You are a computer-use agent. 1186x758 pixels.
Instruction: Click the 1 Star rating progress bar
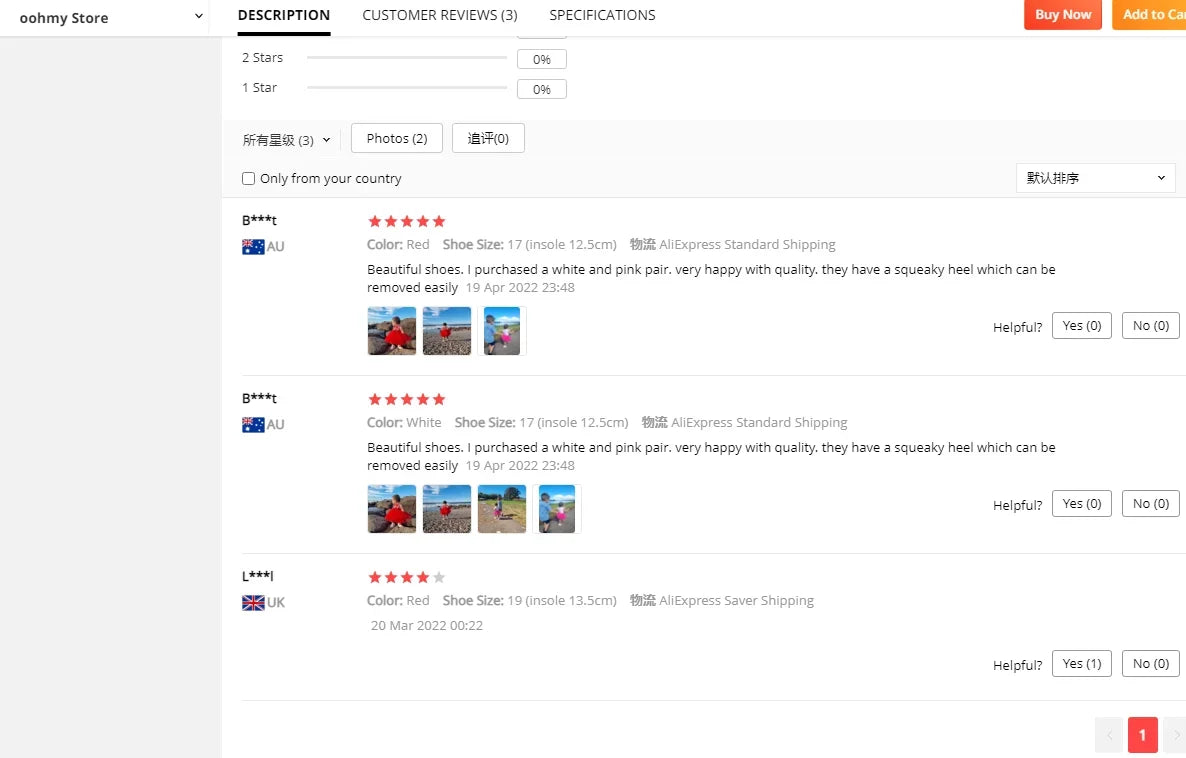click(407, 88)
